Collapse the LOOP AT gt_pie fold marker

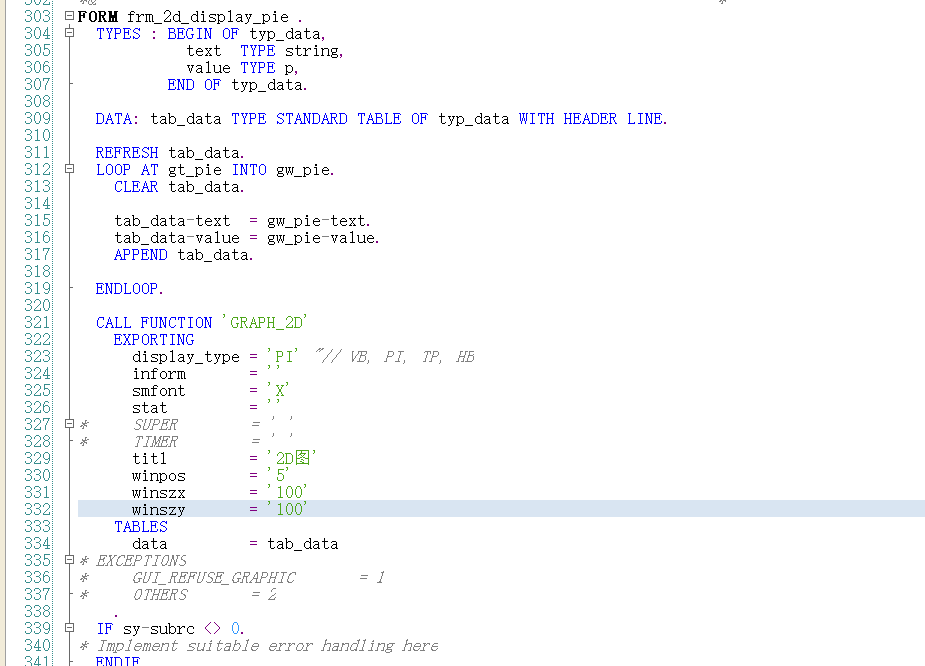pos(70,169)
